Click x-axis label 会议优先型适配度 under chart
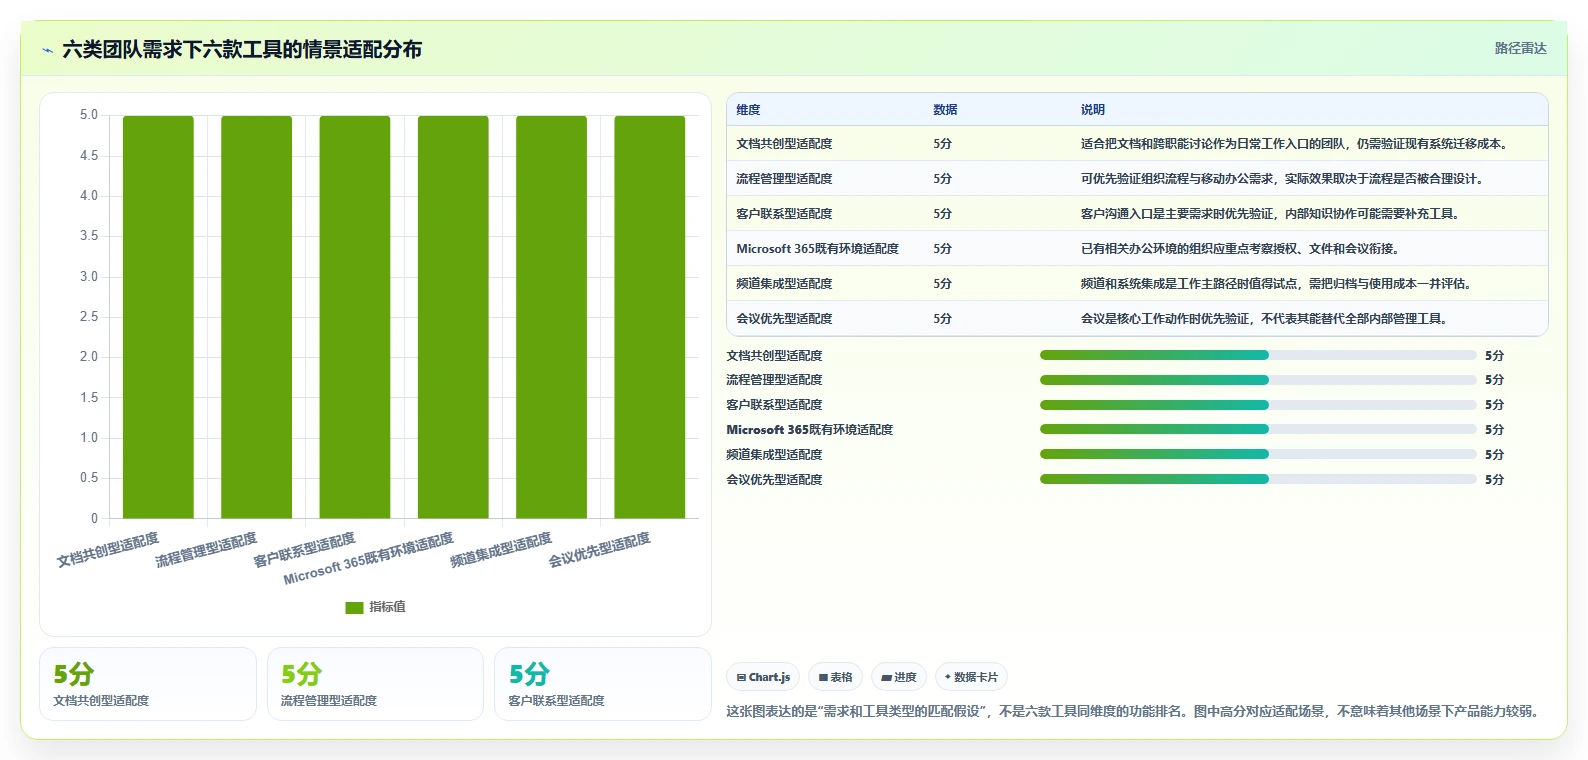Viewport: 1588px width, 760px height. point(599,550)
